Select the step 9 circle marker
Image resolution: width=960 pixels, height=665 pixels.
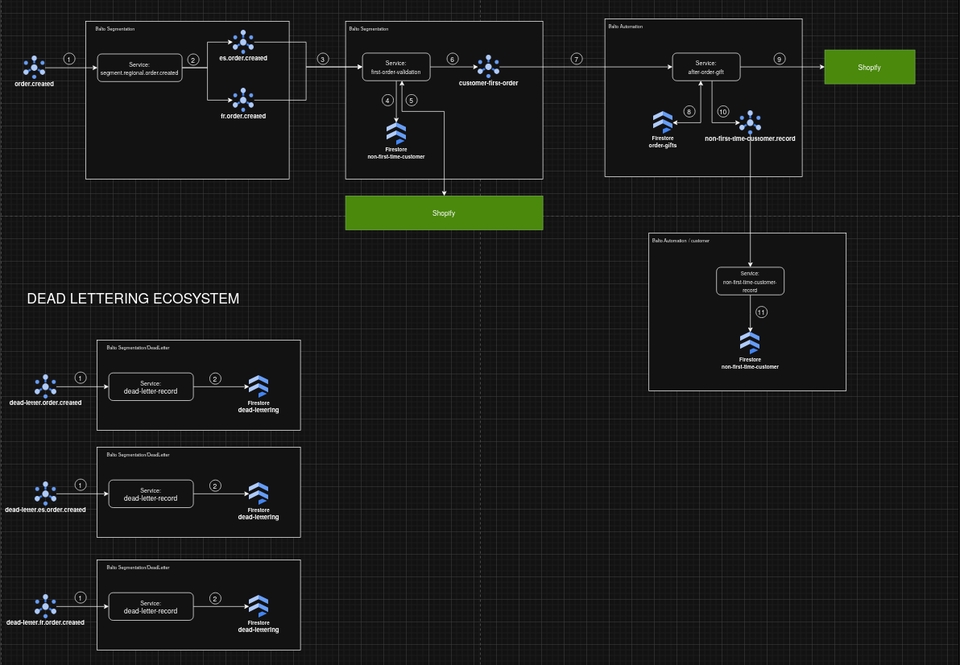[779, 59]
